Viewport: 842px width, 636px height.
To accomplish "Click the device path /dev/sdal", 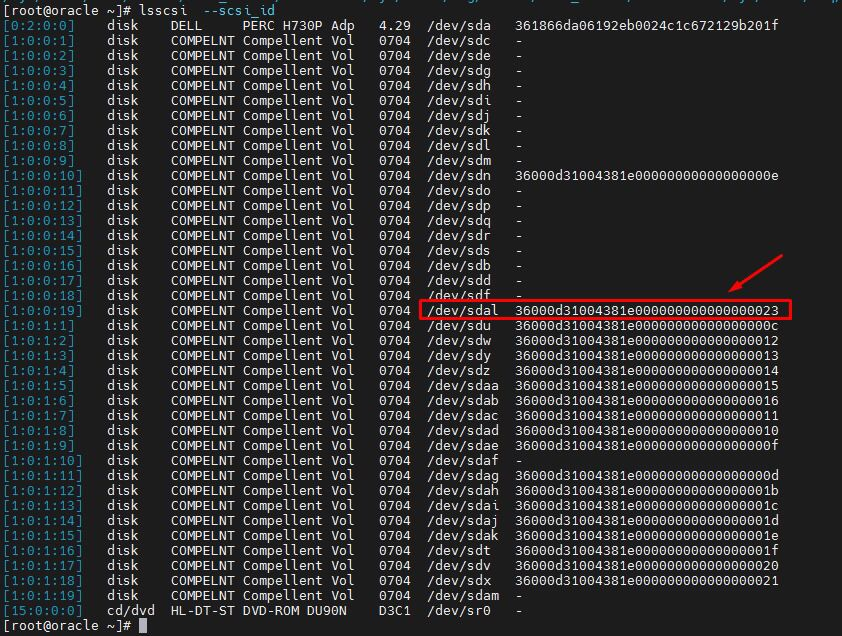I will click(463, 310).
